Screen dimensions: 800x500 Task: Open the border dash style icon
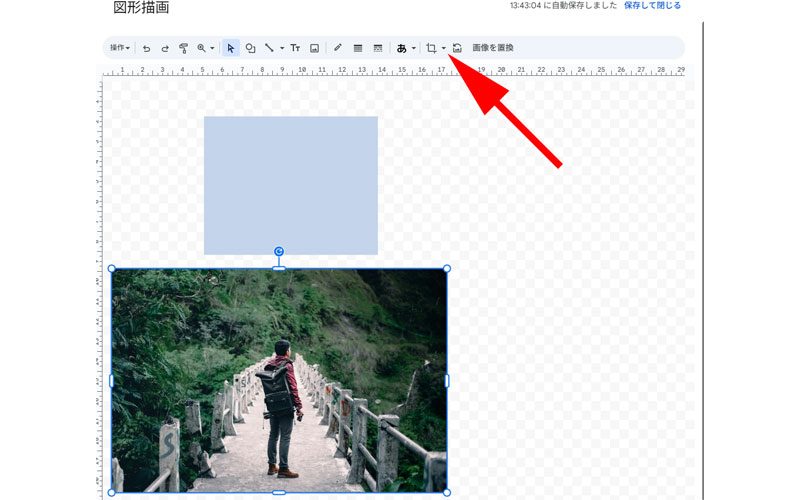(378, 48)
